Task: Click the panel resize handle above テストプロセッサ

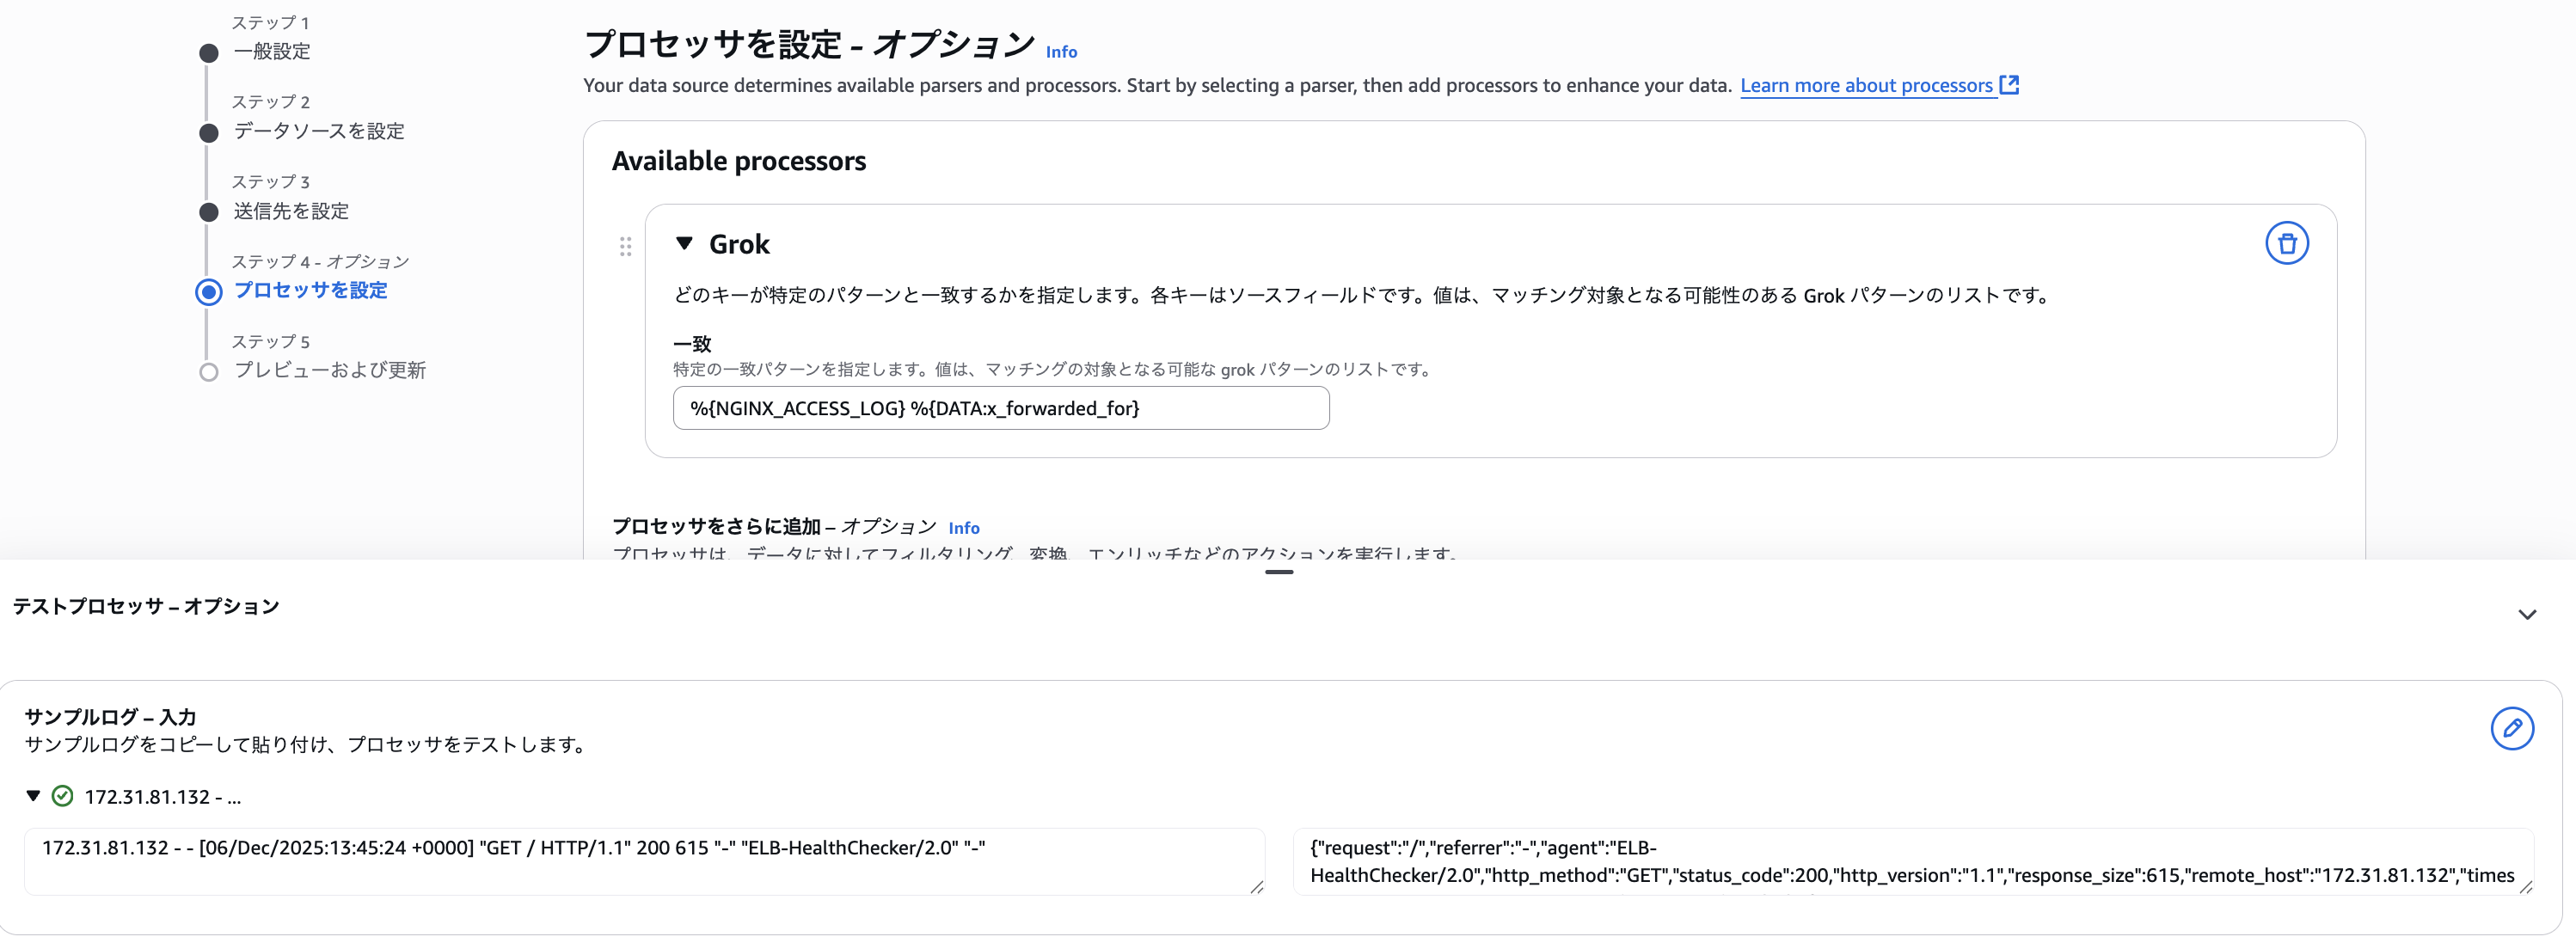Action: coord(1280,572)
